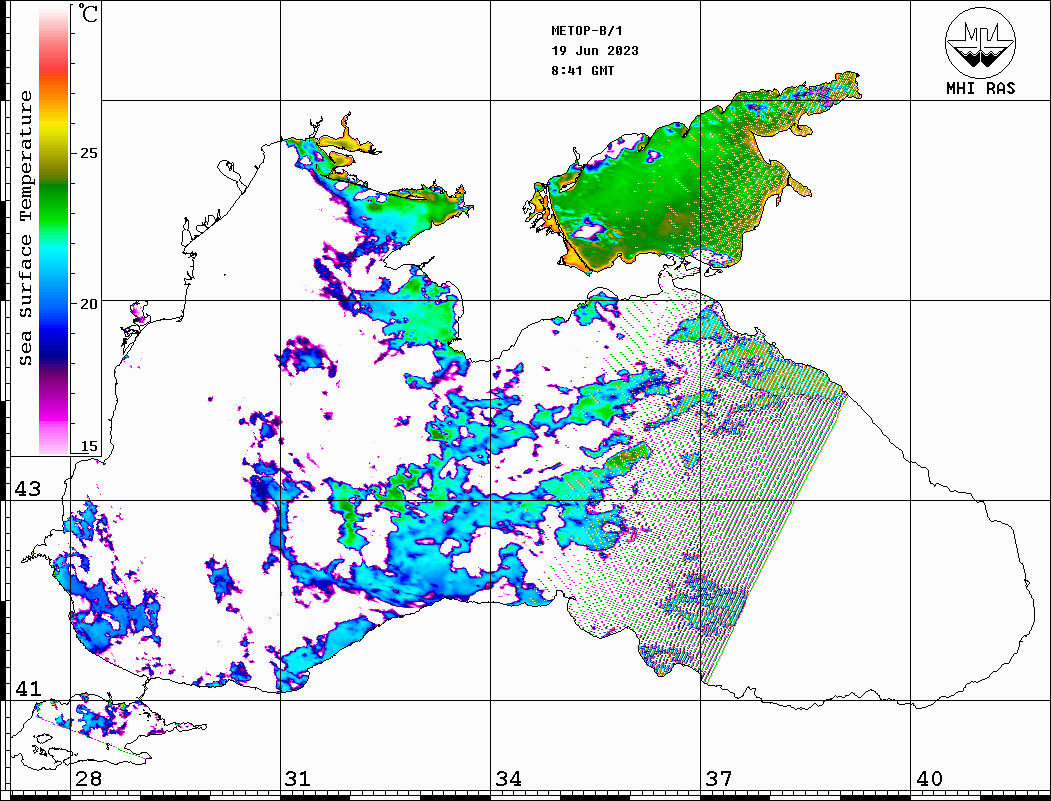Click the latitude label 41
Screen dimensions: 1051x801
click(x=25, y=689)
